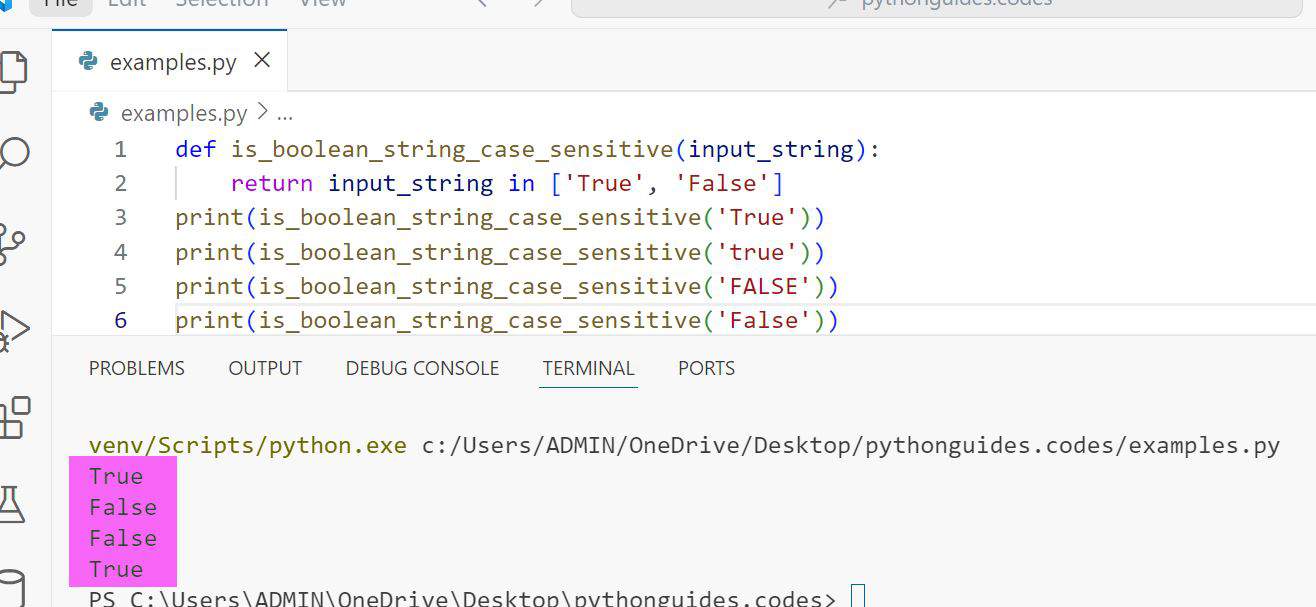Viewport: 1316px width, 607px height.
Task: Click the 'def' keyword on line 1
Action: [x=195, y=150]
